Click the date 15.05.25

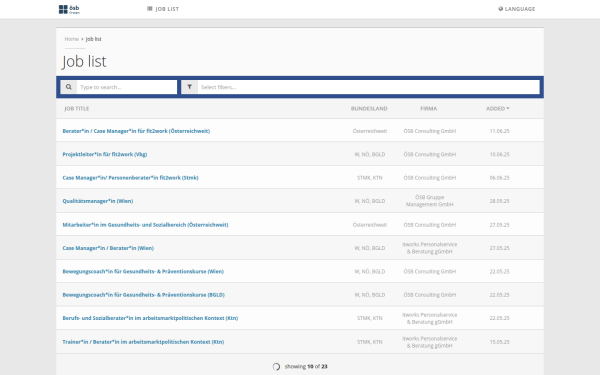(499, 342)
